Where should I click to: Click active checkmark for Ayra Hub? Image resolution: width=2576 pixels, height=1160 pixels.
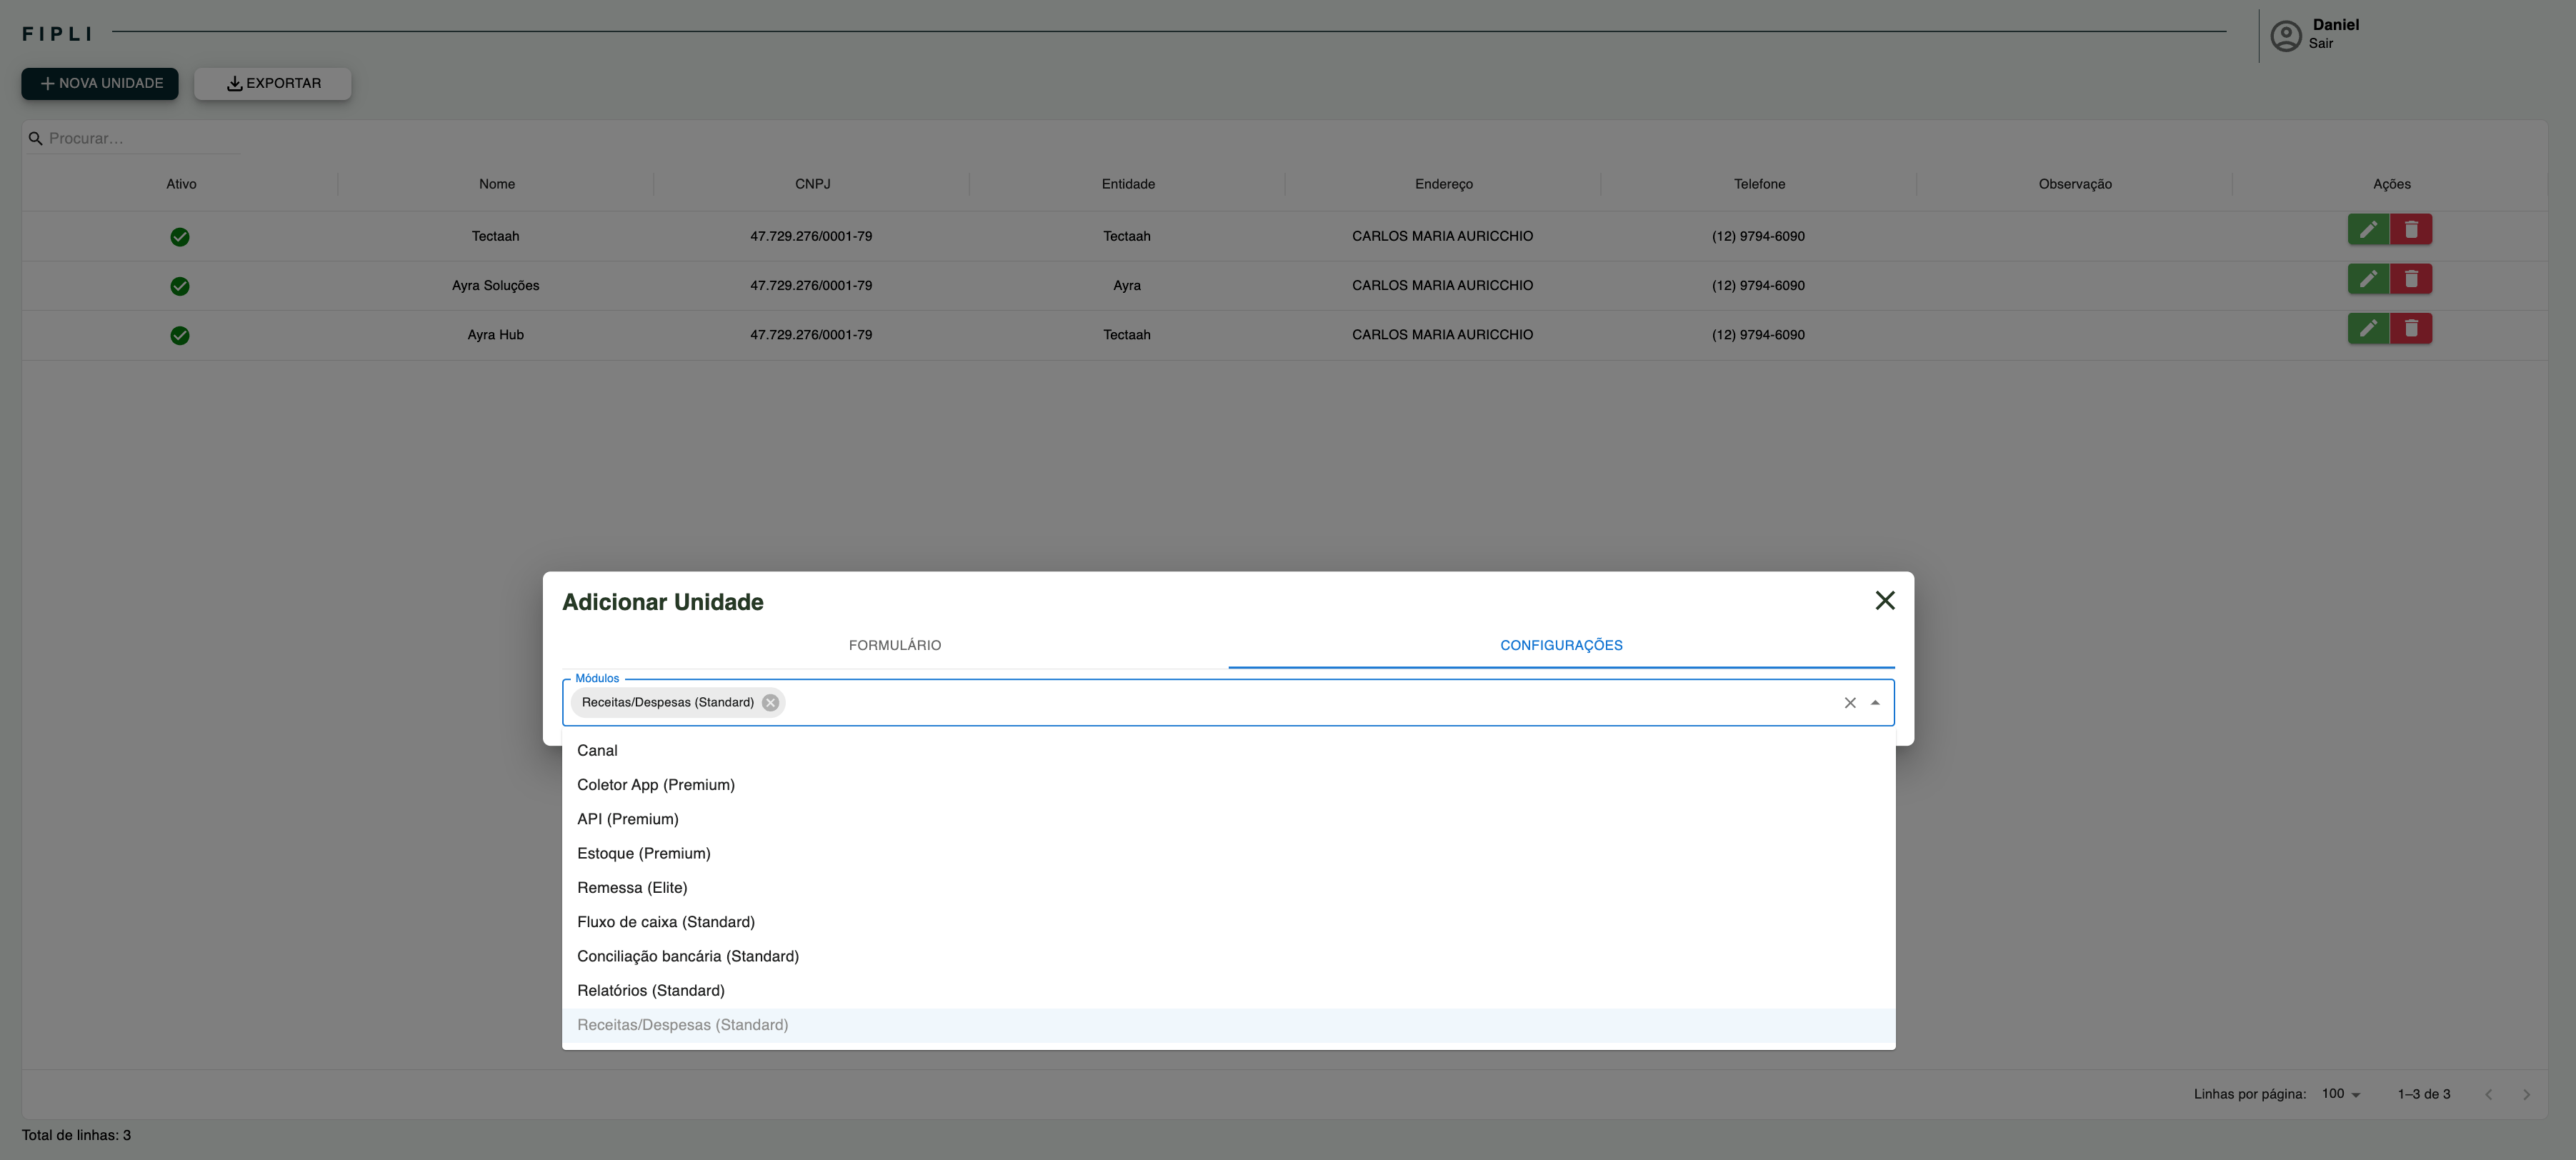[x=180, y=336]
